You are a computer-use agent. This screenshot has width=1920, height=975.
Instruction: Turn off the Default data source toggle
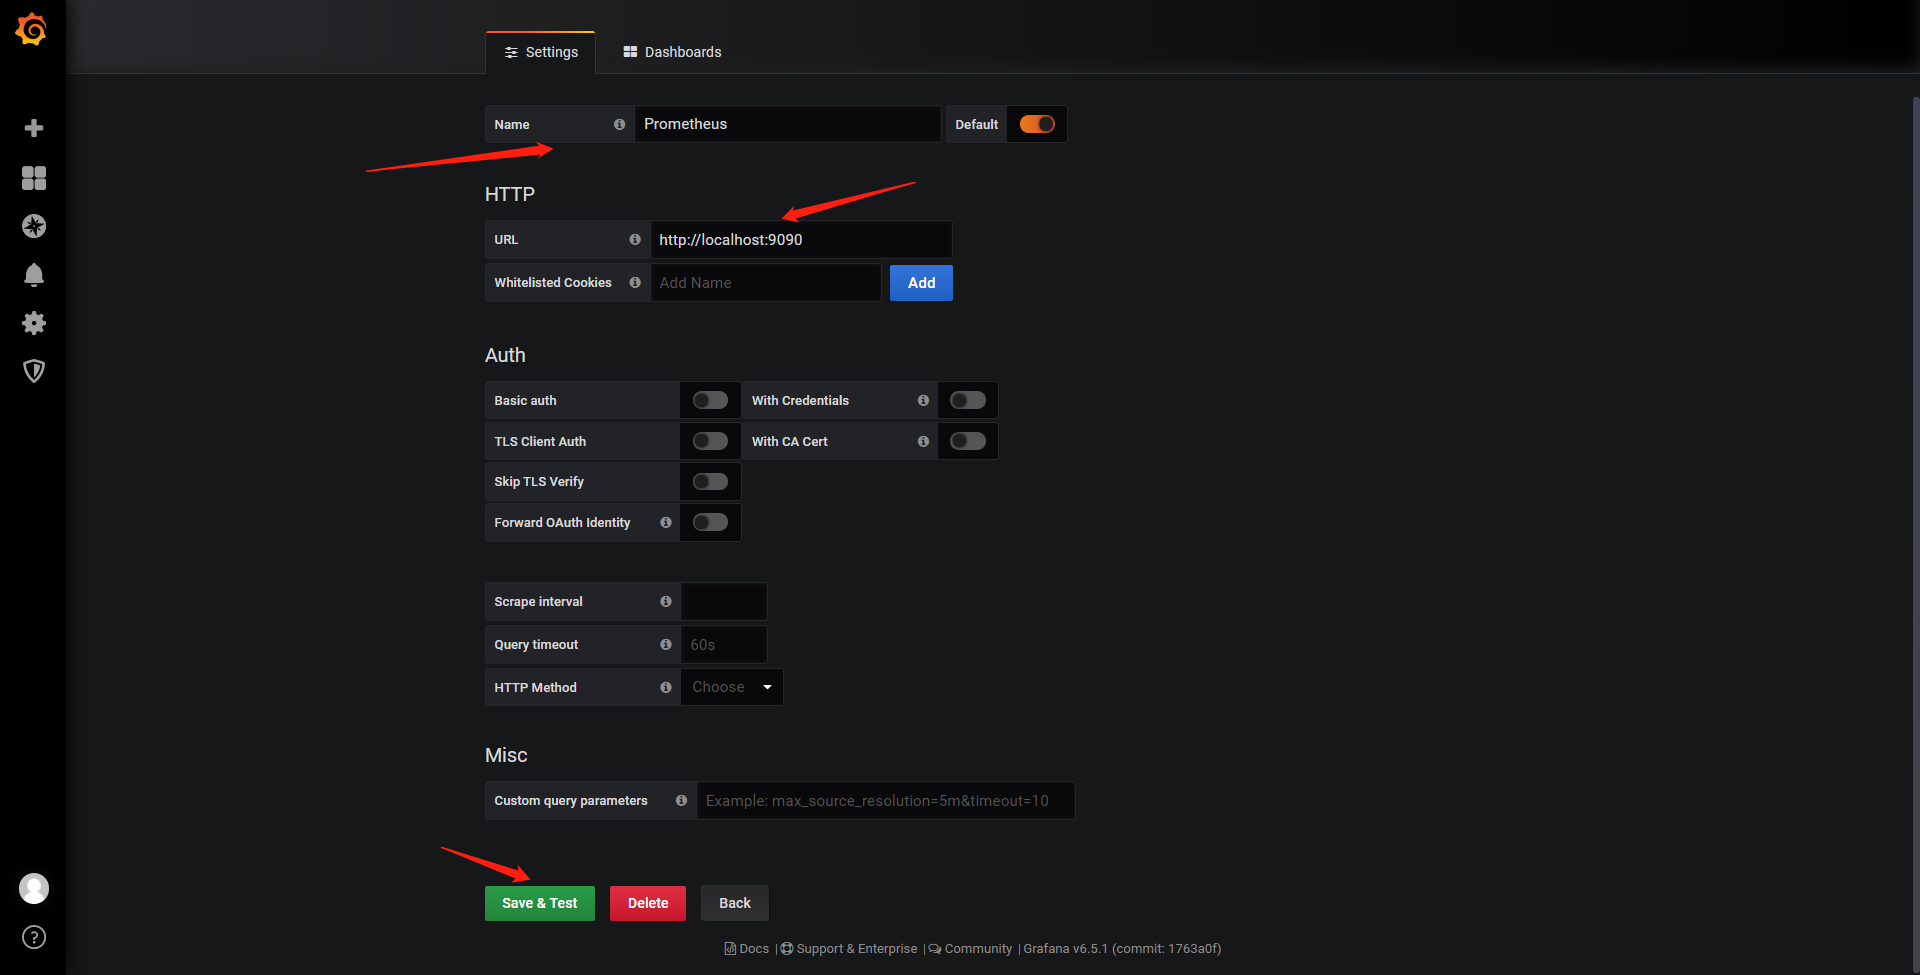click(x=1037, y=124)
